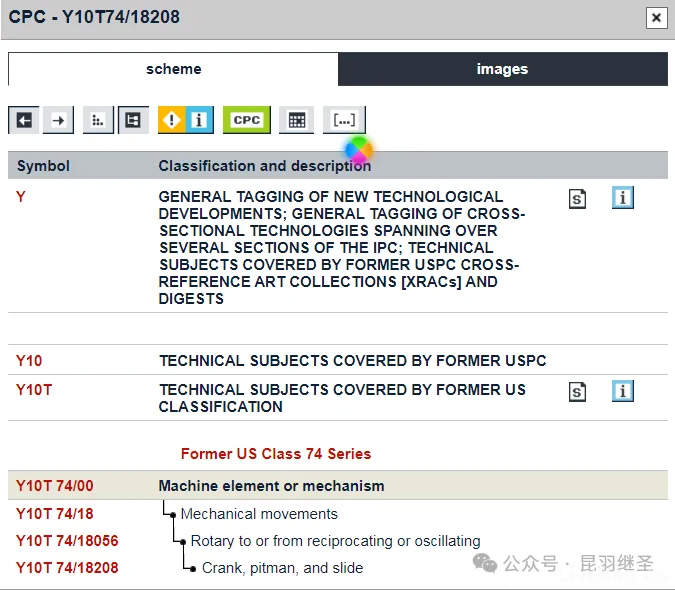Open the table grid icon
This screenshot has width=675, height=590.
coord(296,120)
